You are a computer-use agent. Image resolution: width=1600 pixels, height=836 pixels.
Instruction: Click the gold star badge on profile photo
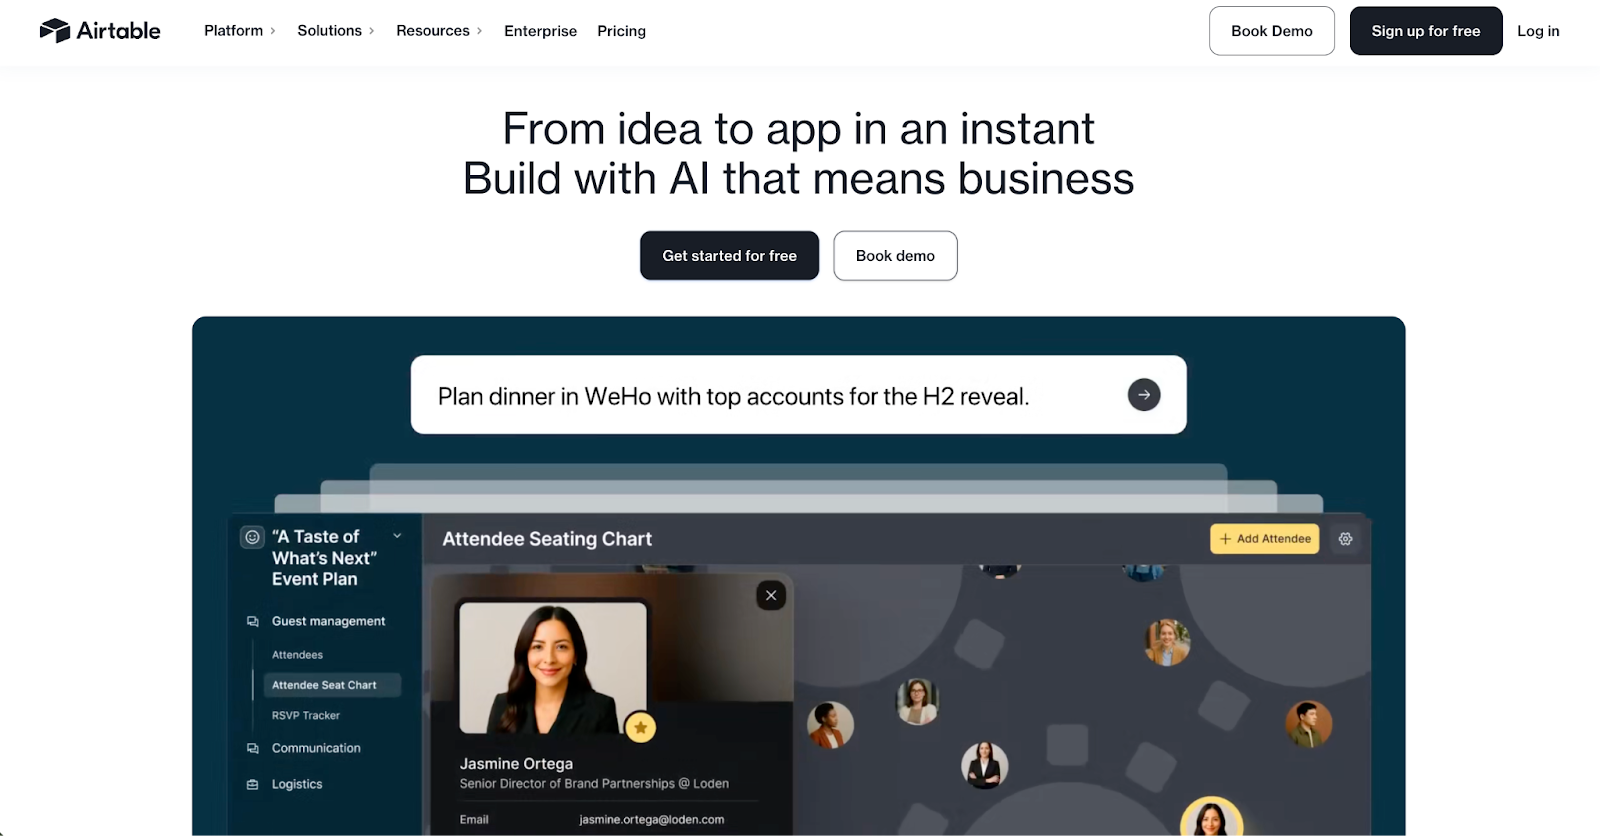point(640,727)
